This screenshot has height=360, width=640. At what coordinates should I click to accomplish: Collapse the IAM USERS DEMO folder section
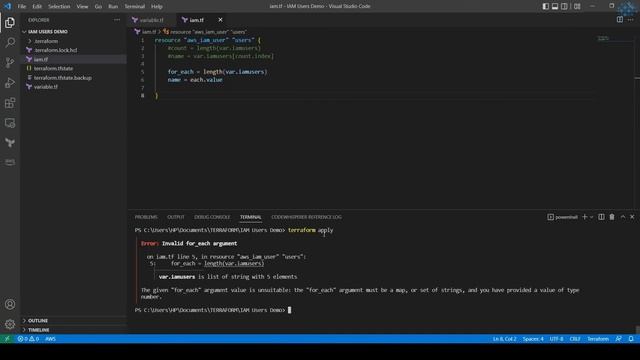click(x=74, y=31)
